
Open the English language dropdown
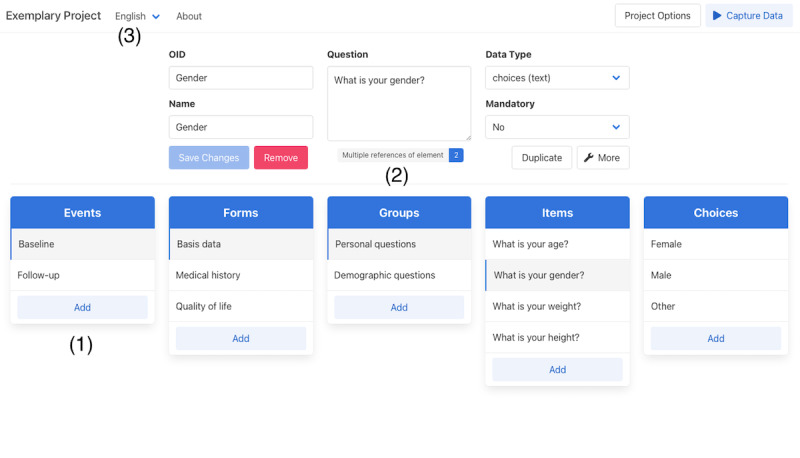pyautogui.click(x=137, y=16)
